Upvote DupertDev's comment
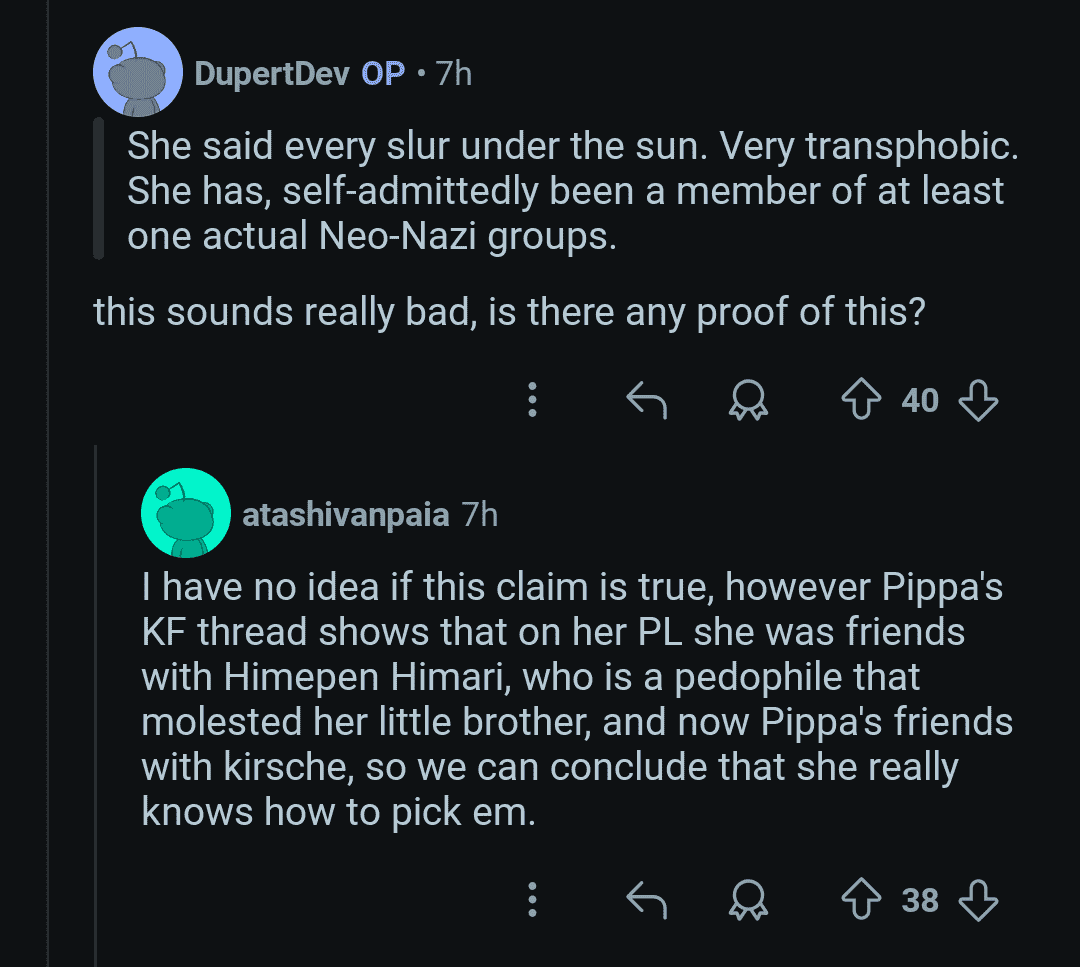Viewport: 1080px width, 967px height. tap(861, 399)
